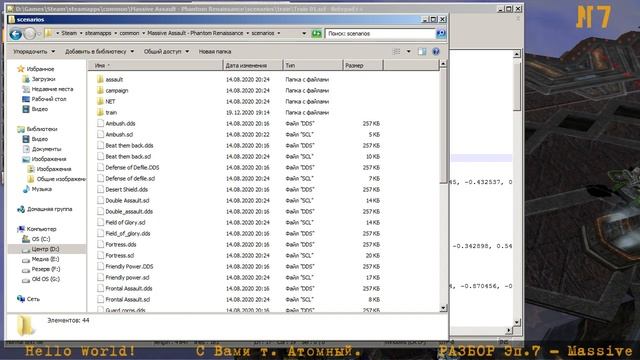Change view using the view icon

(396, 51)
